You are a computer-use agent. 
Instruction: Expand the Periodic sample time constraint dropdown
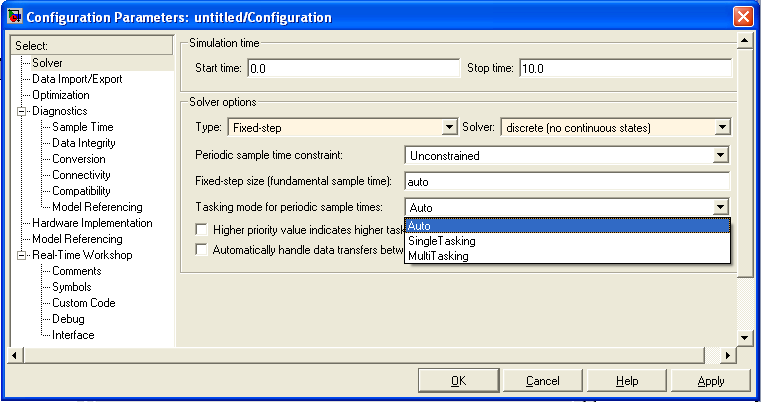pyautogui.click(x=720, y=156)
